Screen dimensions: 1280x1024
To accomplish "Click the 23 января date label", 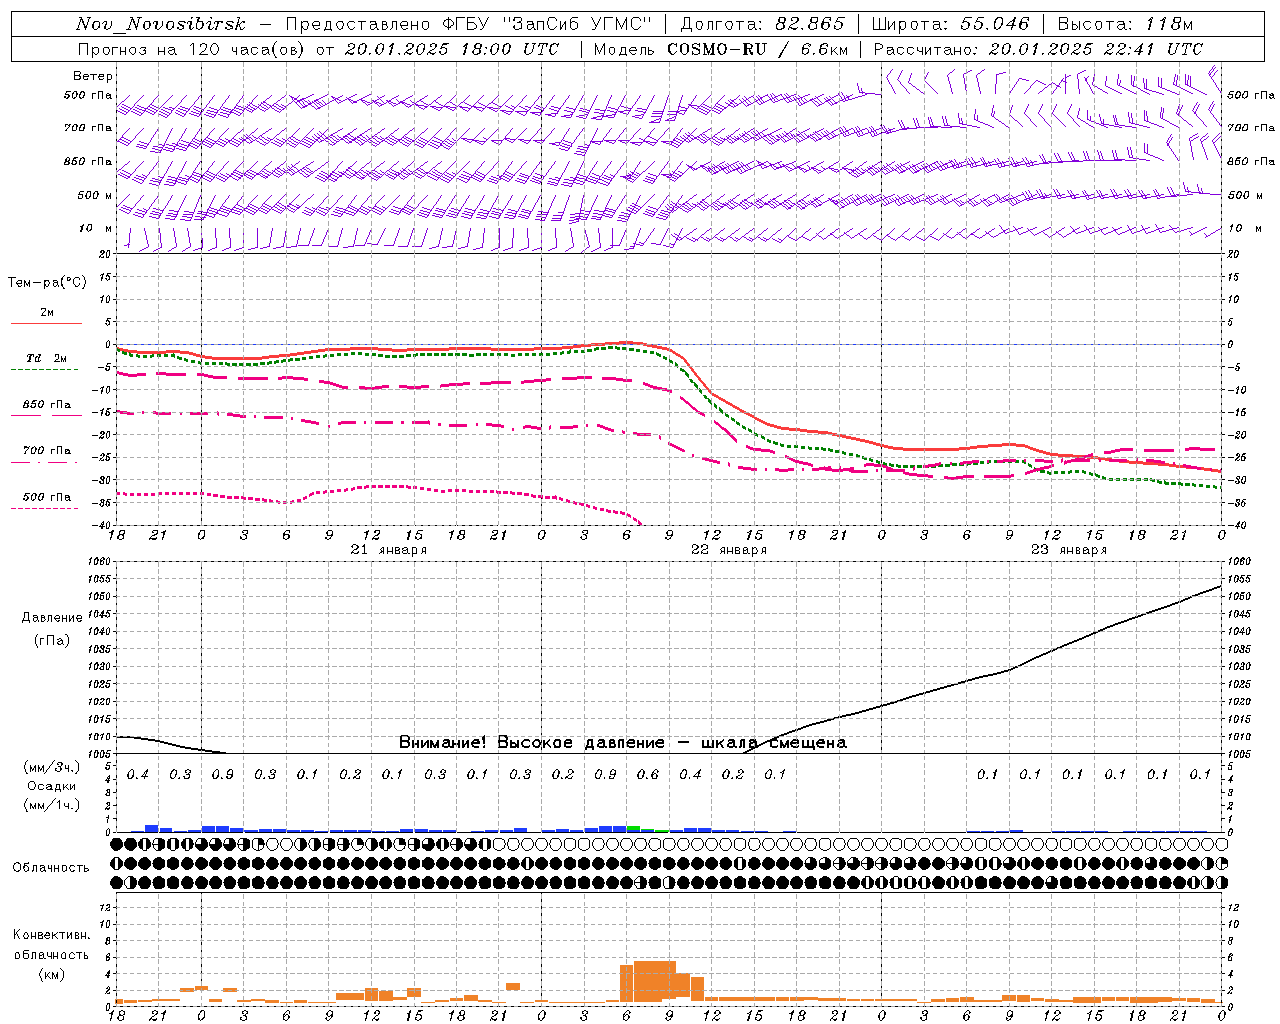I will coord(1069,550).
